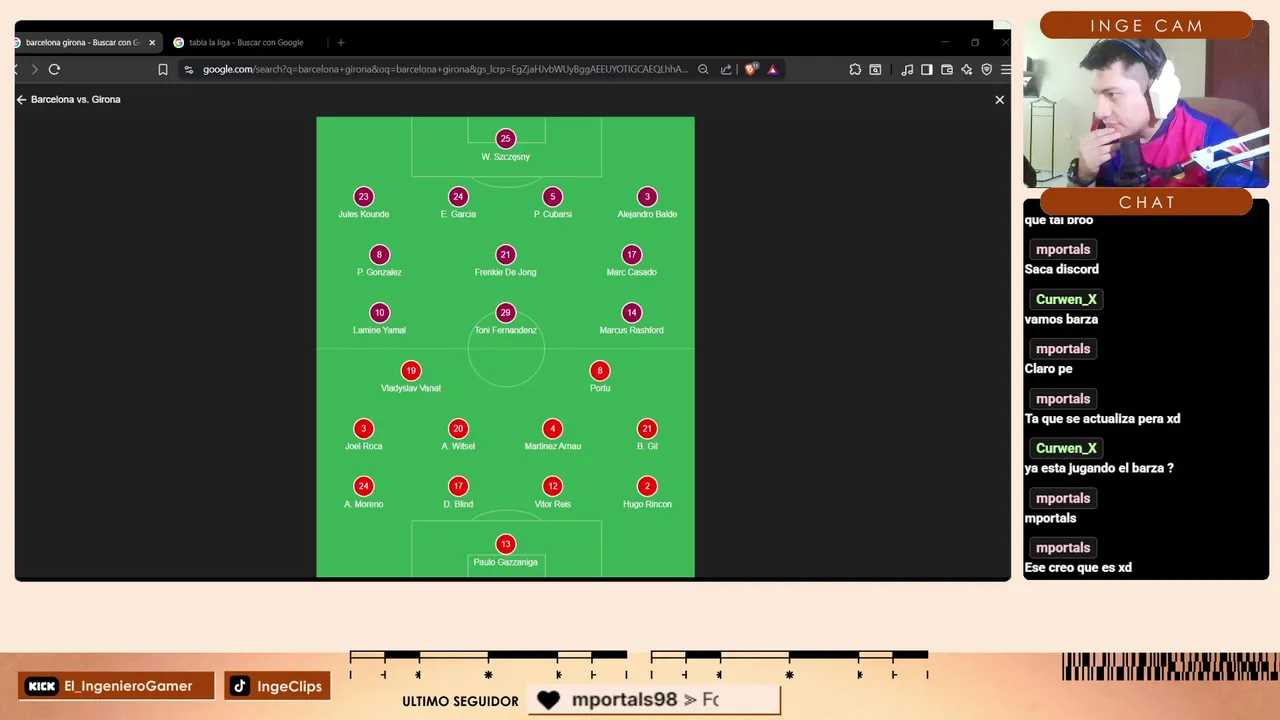Open the Brave Wallet icon
Screen dimensions: 1280x720
(947, 69)
